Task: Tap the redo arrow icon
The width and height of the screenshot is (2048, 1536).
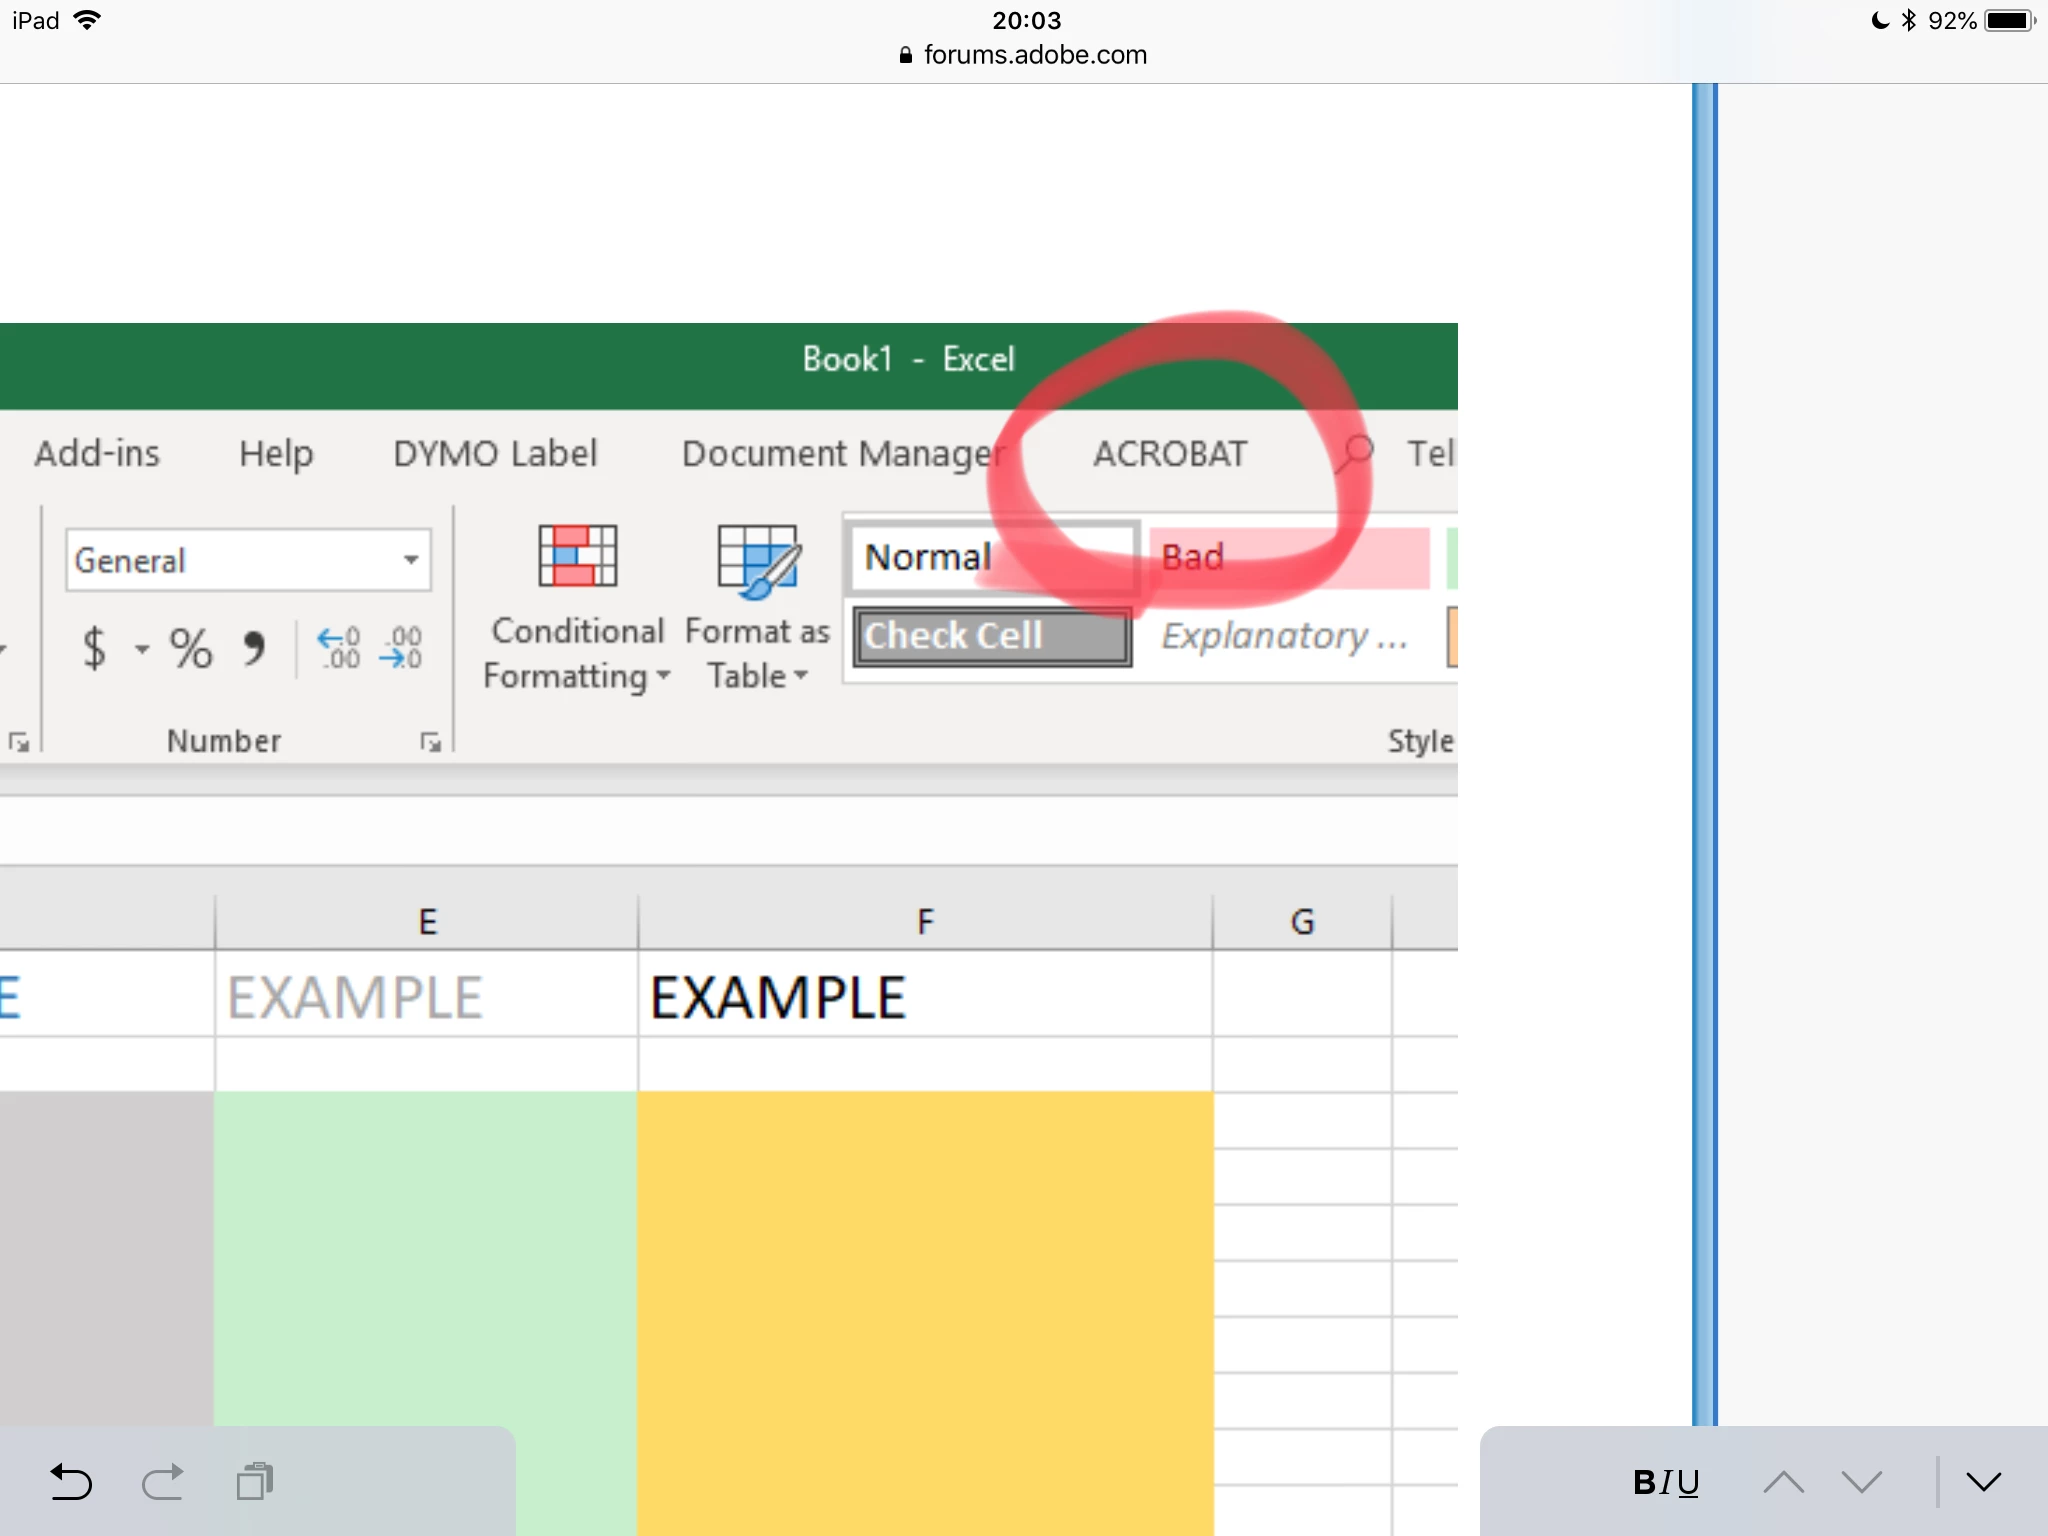Action: pyautogui.click(x=162, y=1481)
